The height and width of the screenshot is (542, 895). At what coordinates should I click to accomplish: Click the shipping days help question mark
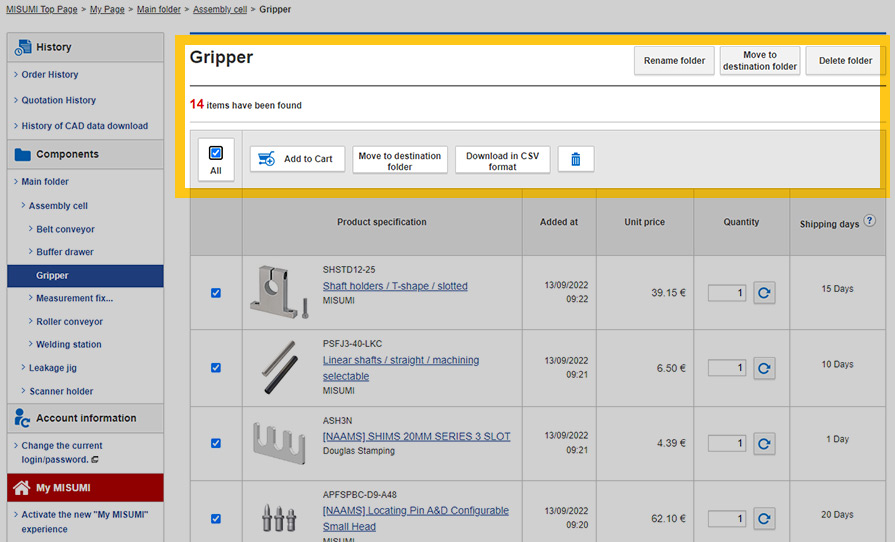869,221
